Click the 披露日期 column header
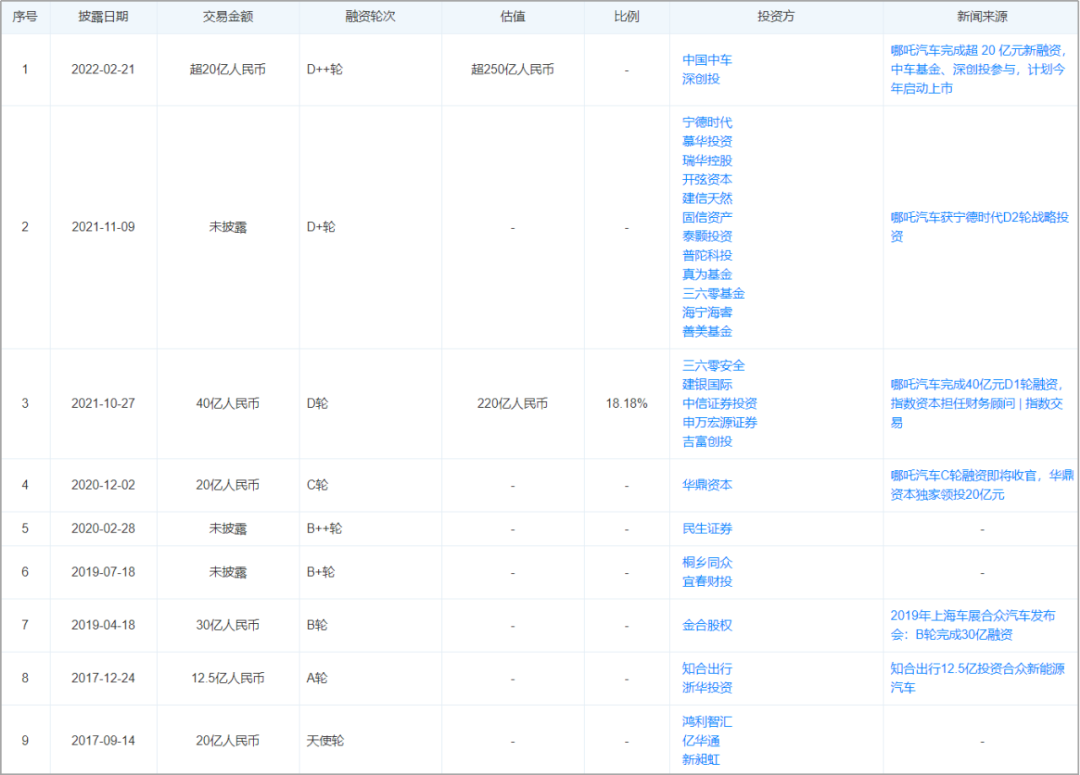 coord(103,18)
